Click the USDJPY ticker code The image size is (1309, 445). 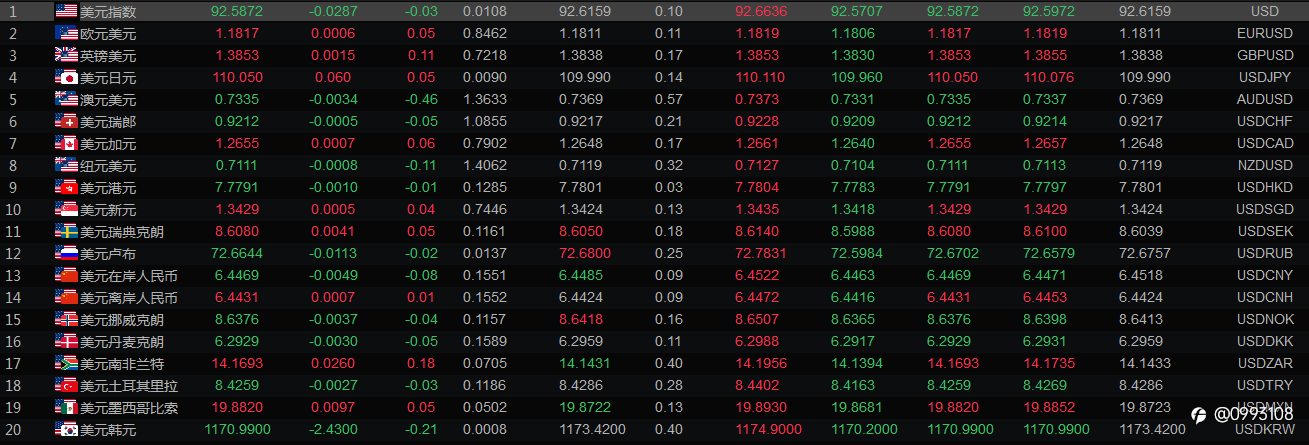click(1264, 78)
